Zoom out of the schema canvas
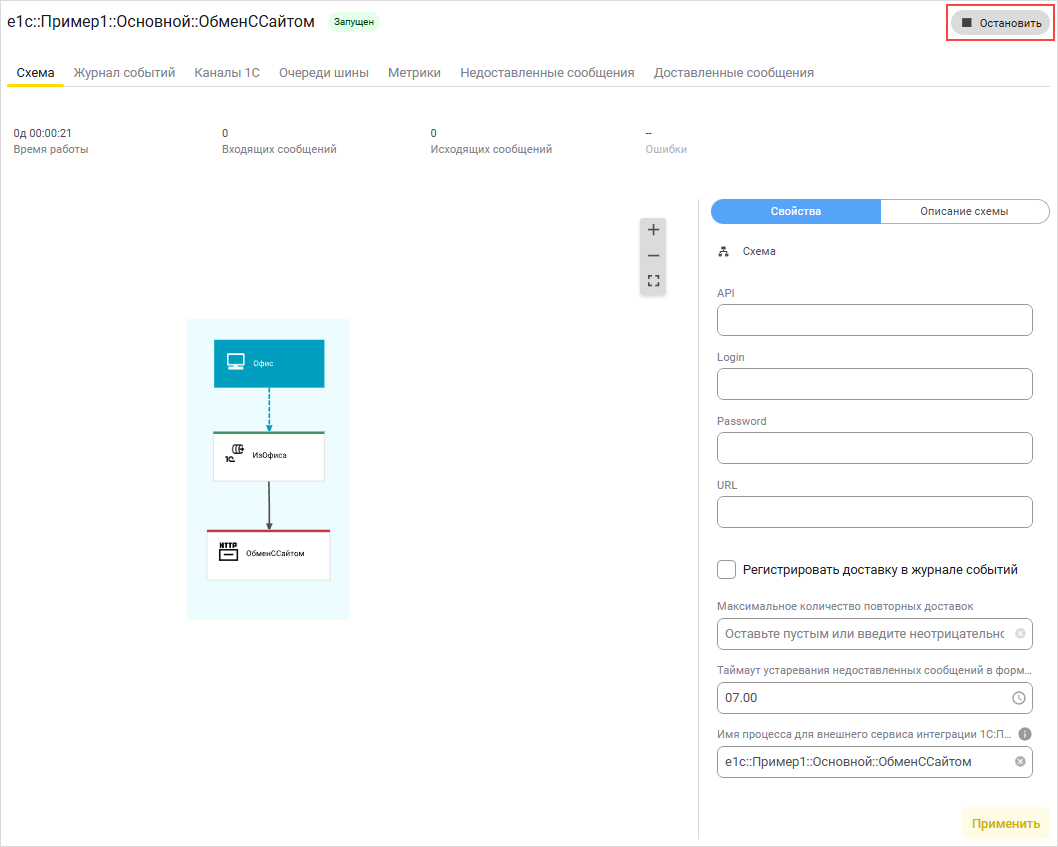1058x847 pixels. point(654,256)
